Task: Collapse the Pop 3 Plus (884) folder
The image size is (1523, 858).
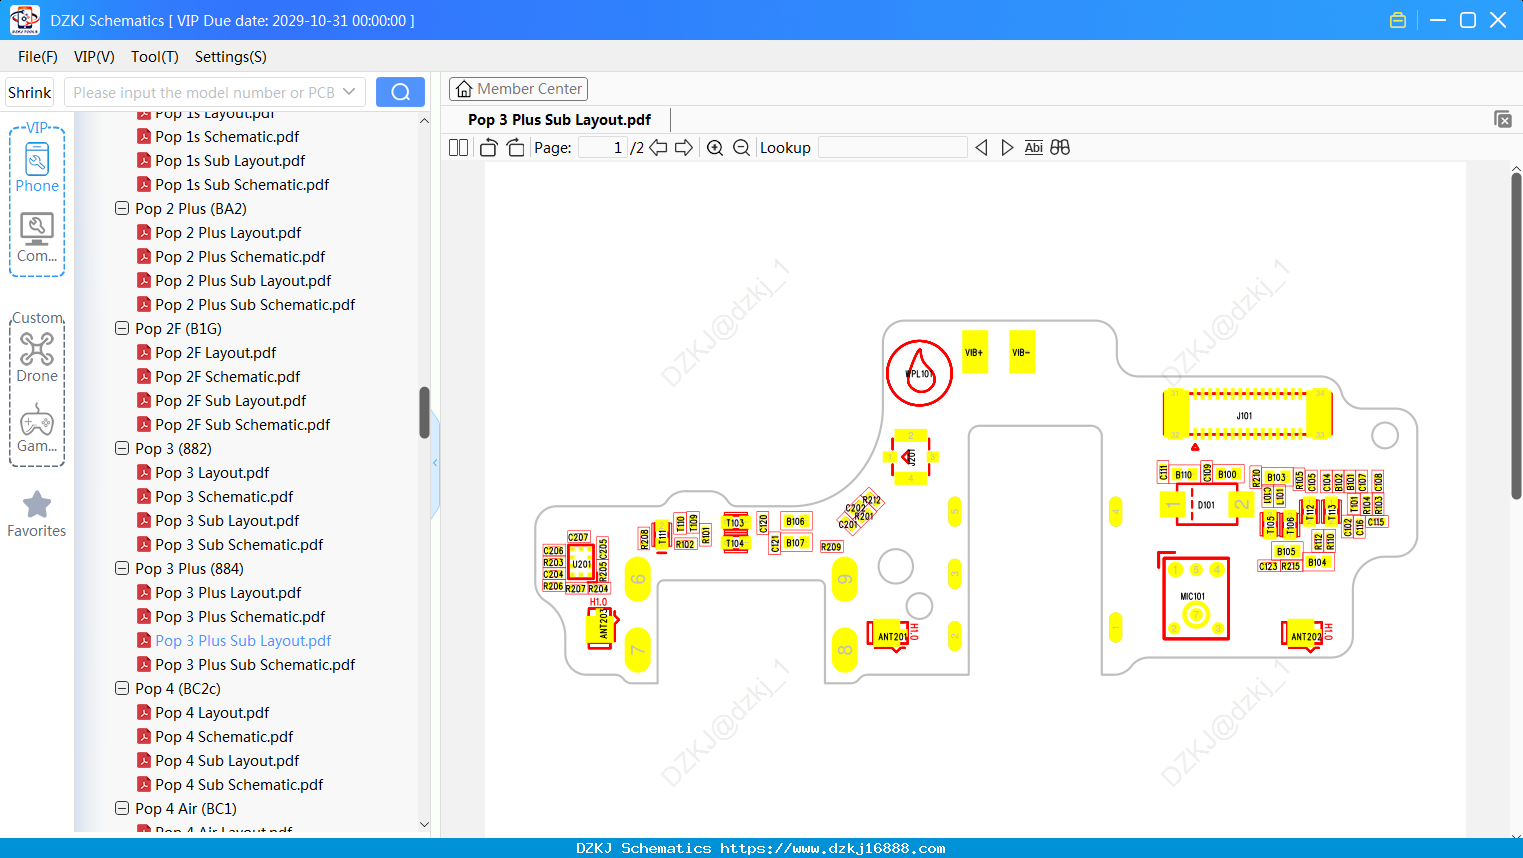Action: click(x=122, y=568)
